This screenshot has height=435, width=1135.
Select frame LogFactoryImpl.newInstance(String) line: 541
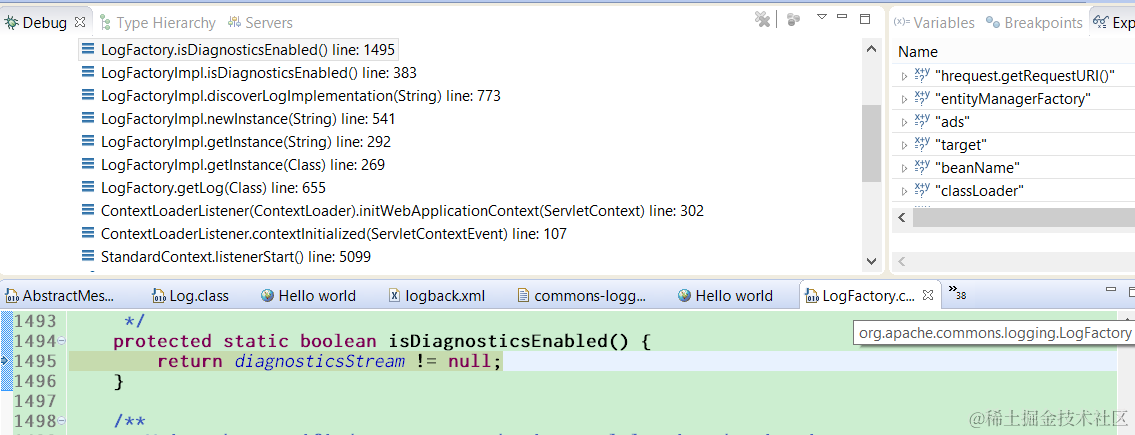pos(248,119)
